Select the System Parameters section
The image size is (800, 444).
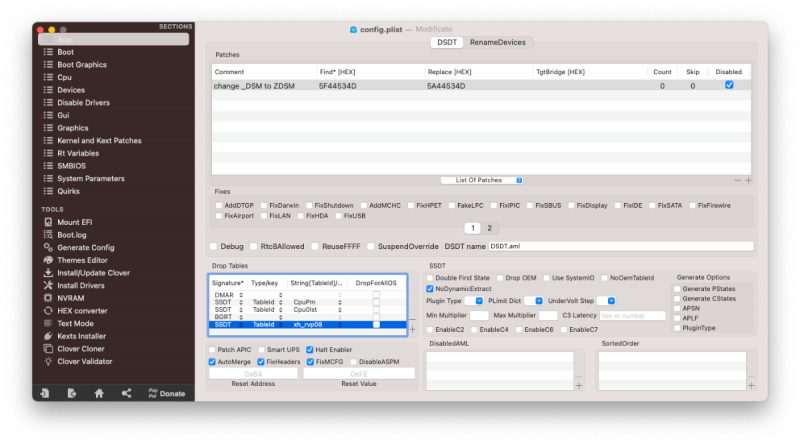pos(90,178)
